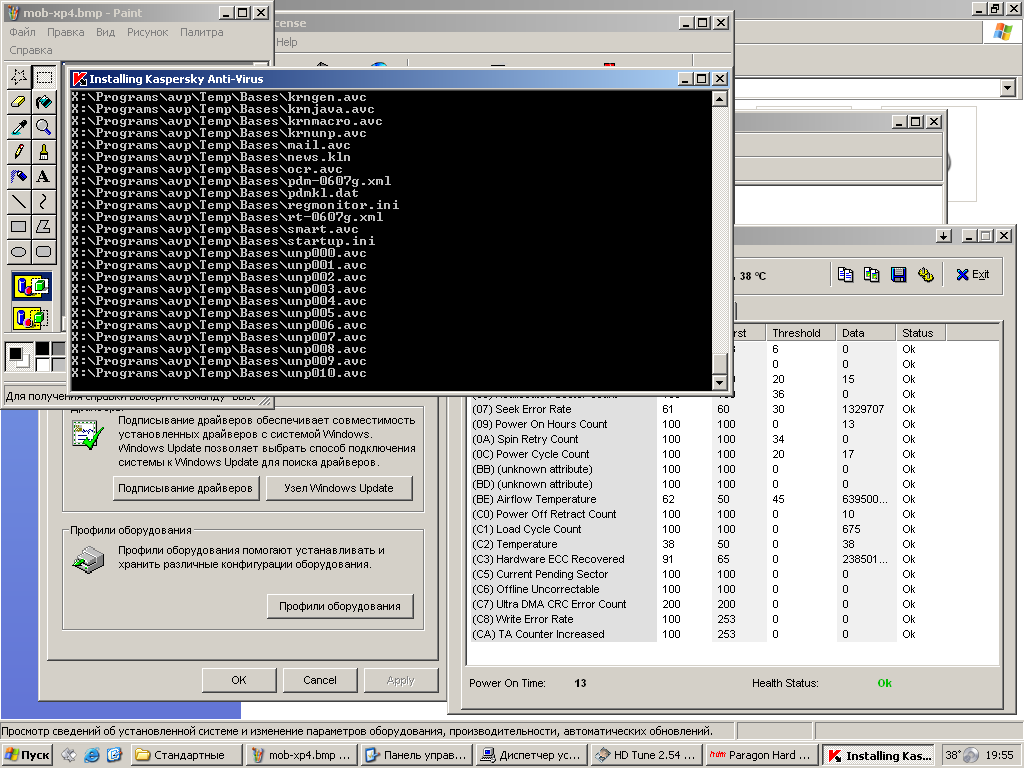Click the taskbar clock showing 19:55
Screen dimensions: 1024x768
[1000, 755]
